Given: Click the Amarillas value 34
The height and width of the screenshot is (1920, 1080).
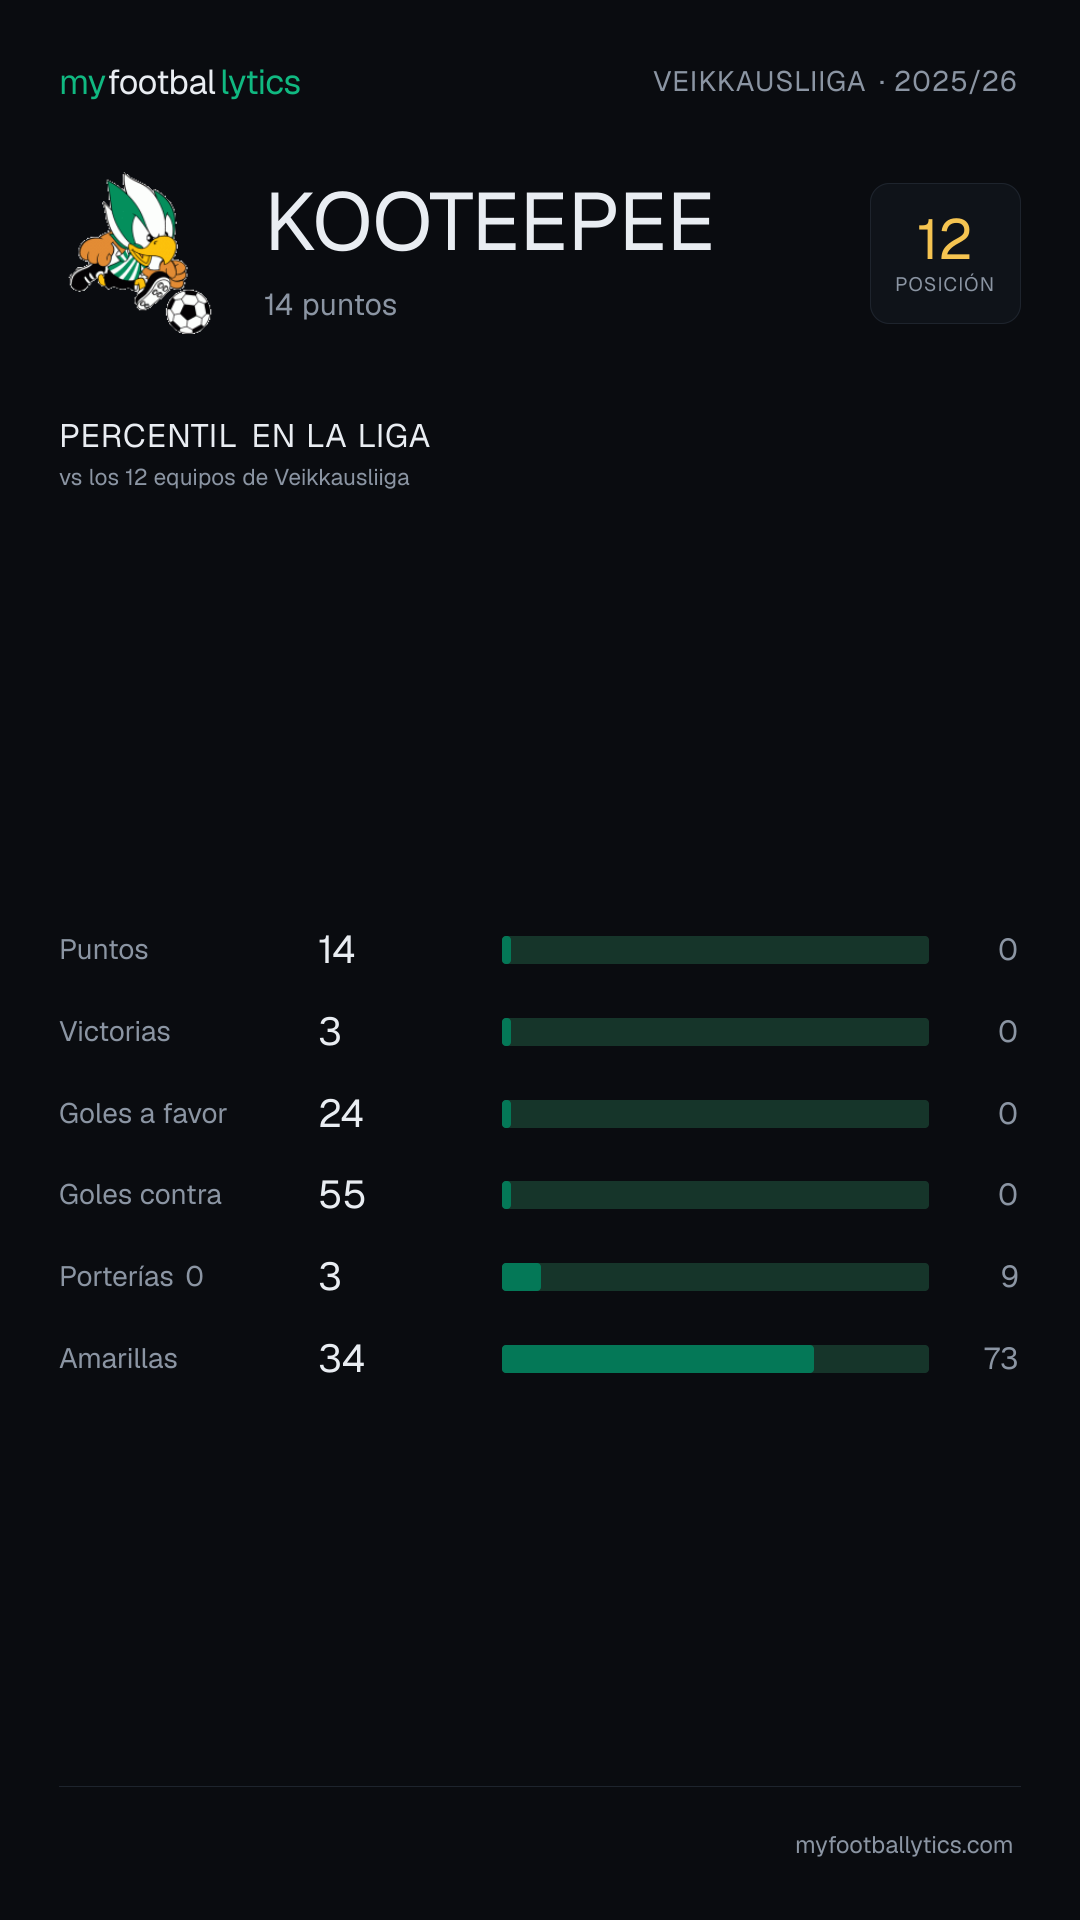Looking at the screenshot, I should [x=342, y=1359].
